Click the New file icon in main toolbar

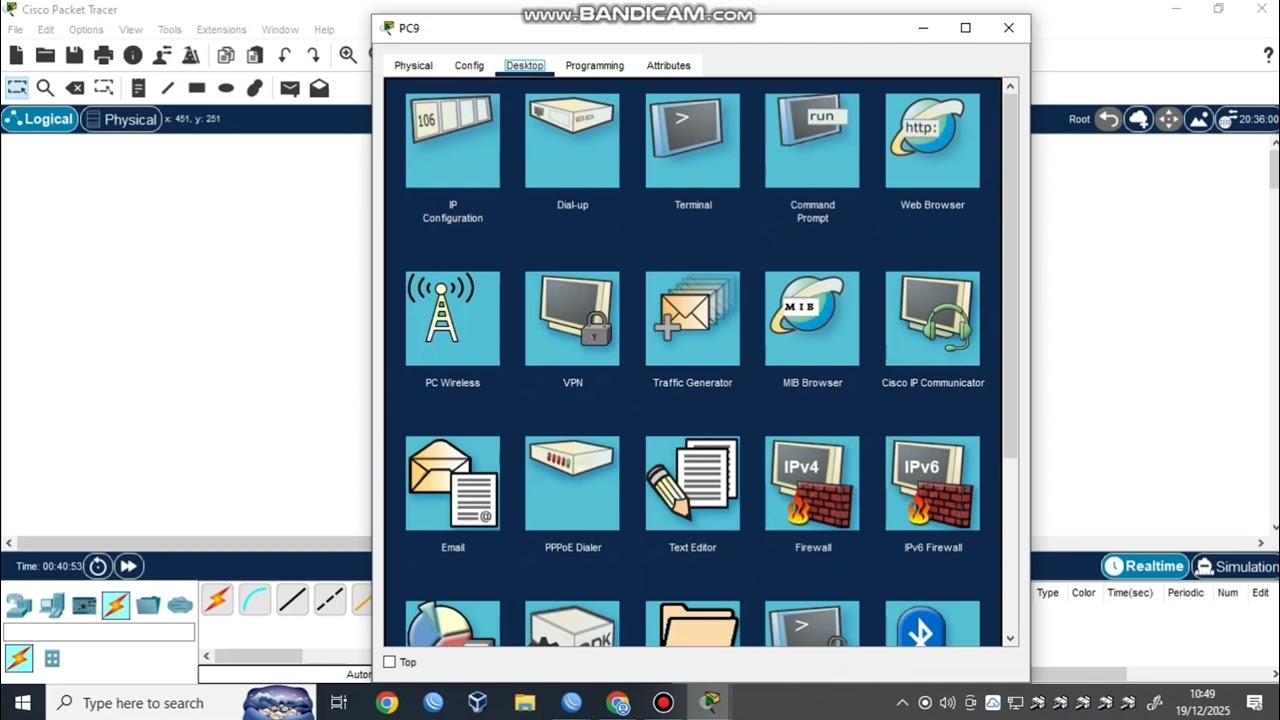coord(16,55)
